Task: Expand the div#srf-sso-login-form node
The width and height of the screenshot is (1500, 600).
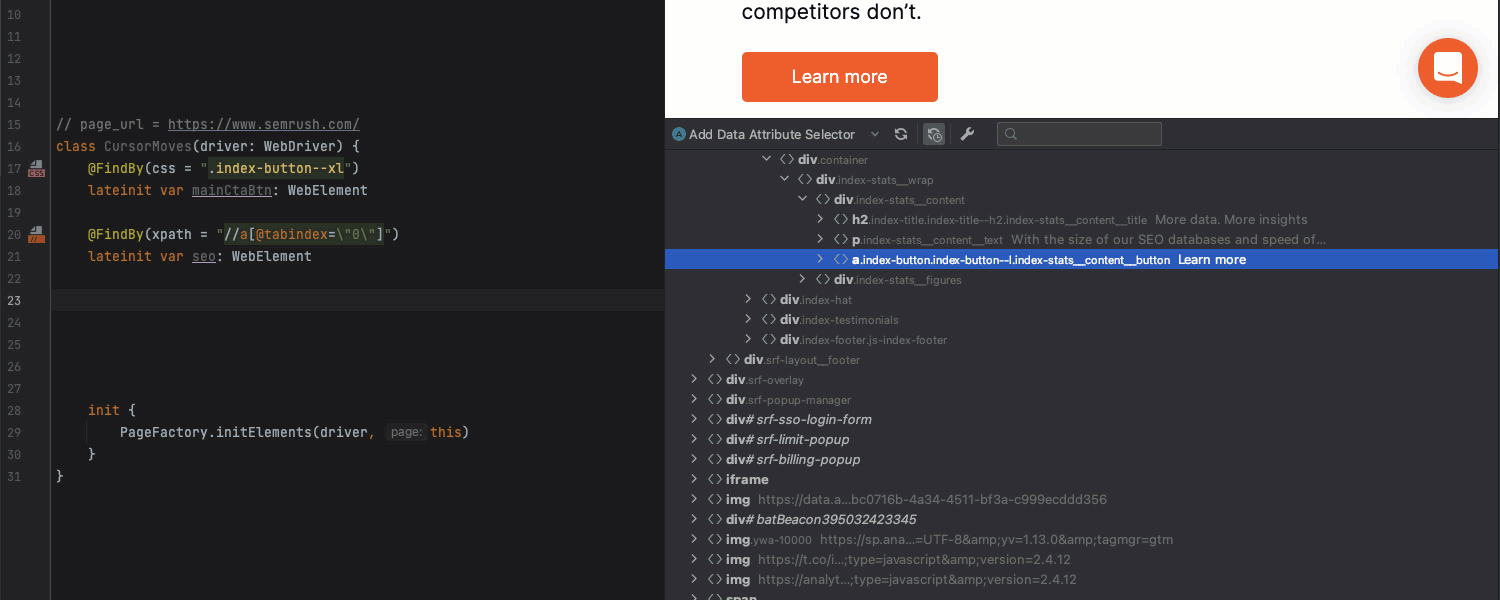Action: (x=694, y=419)
